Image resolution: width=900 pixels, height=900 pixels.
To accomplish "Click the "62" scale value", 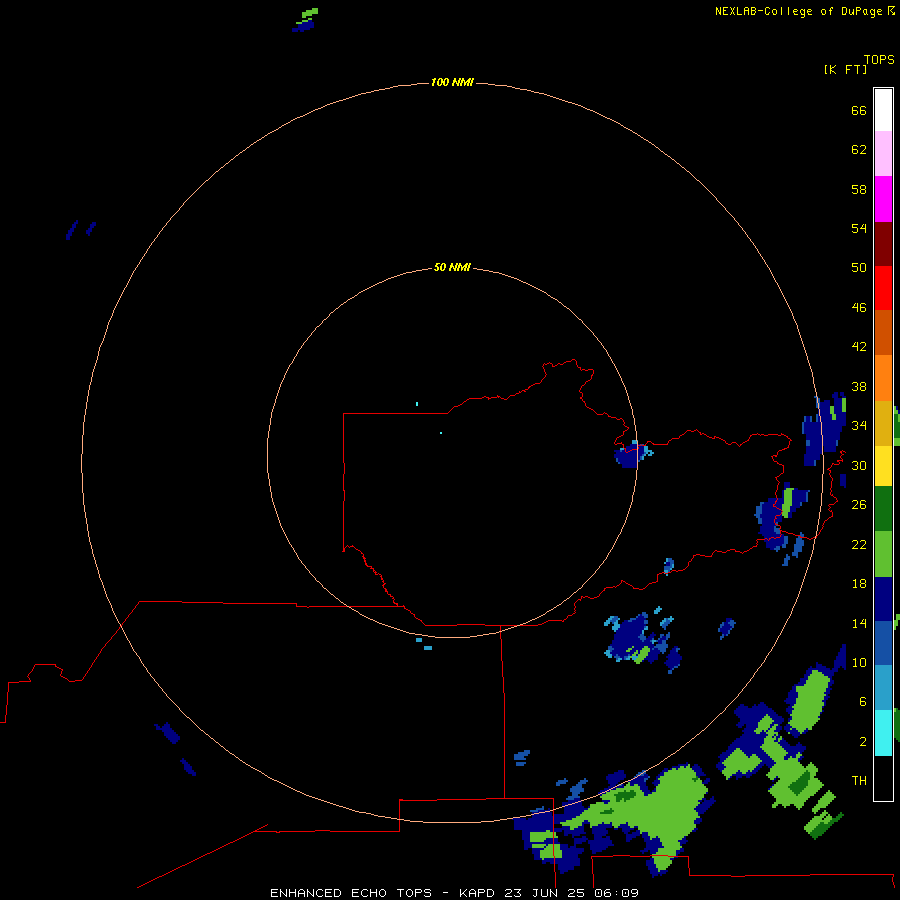I will pos(859,150).
